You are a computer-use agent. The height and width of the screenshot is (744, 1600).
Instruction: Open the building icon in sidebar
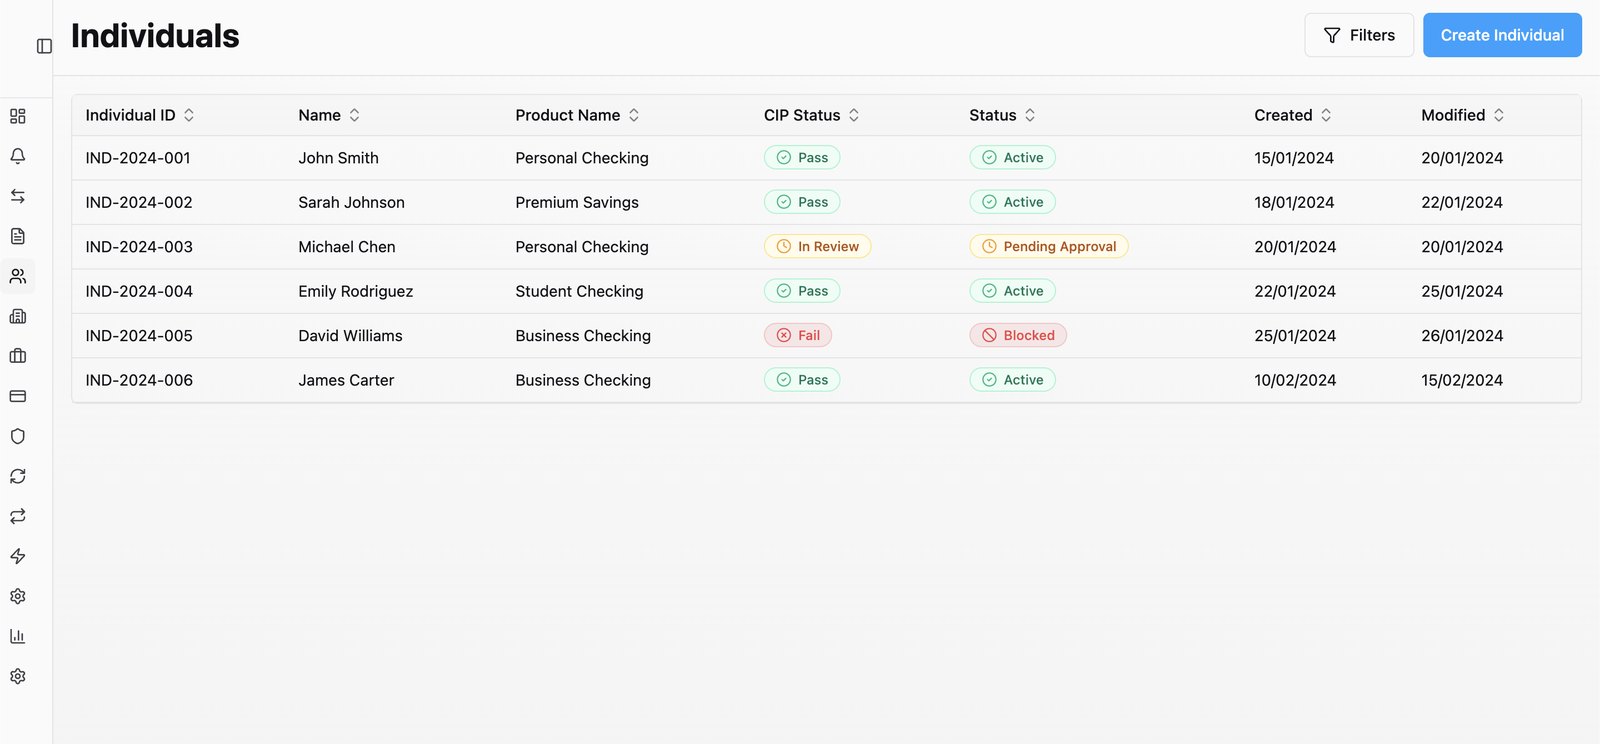point(18,316)
